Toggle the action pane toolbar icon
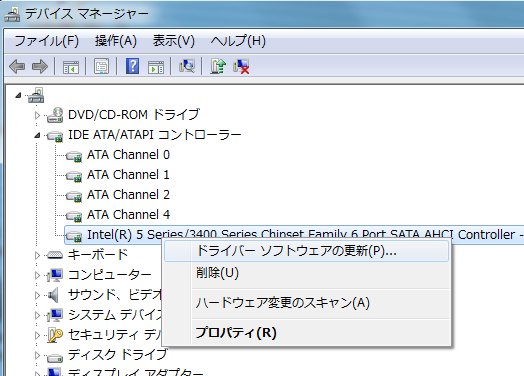Image resolution: width=524 pixels, height=376 pixels. point(156,67)
